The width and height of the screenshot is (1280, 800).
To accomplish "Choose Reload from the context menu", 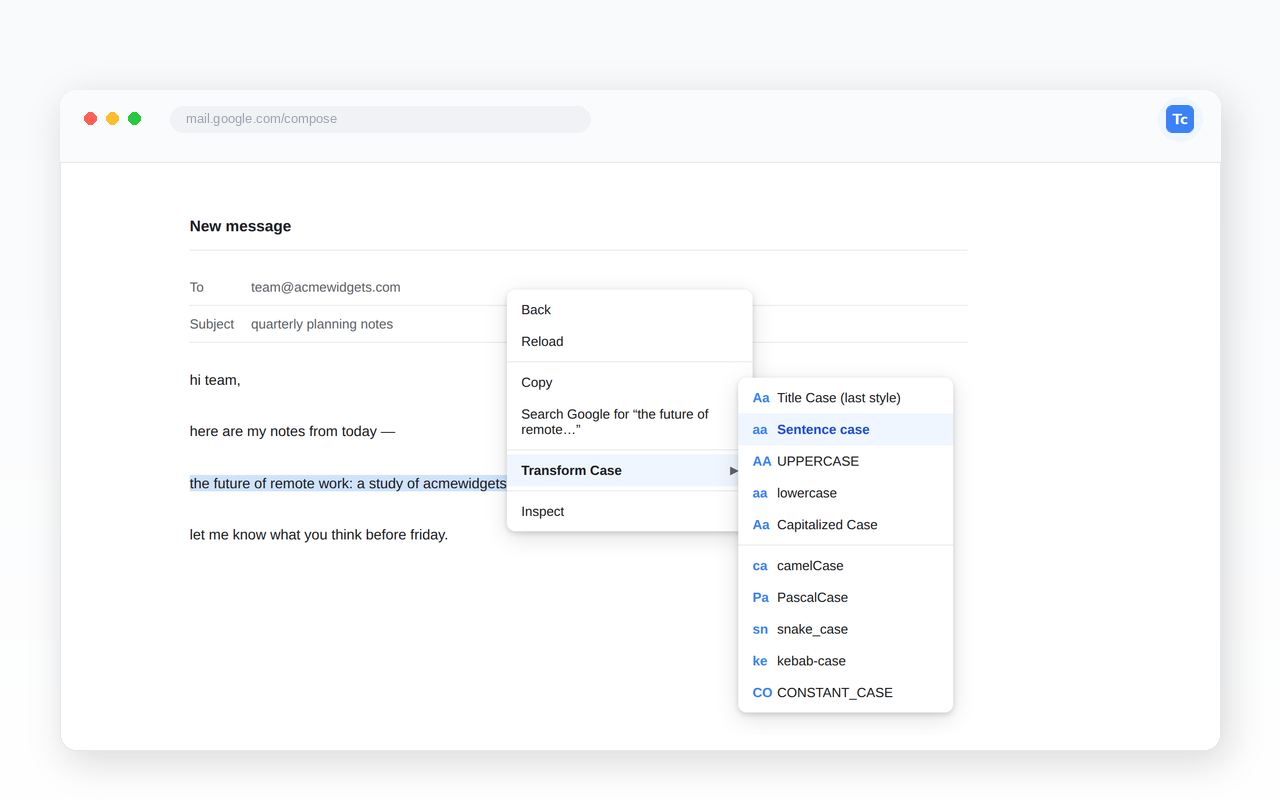I will click(630, 342).
